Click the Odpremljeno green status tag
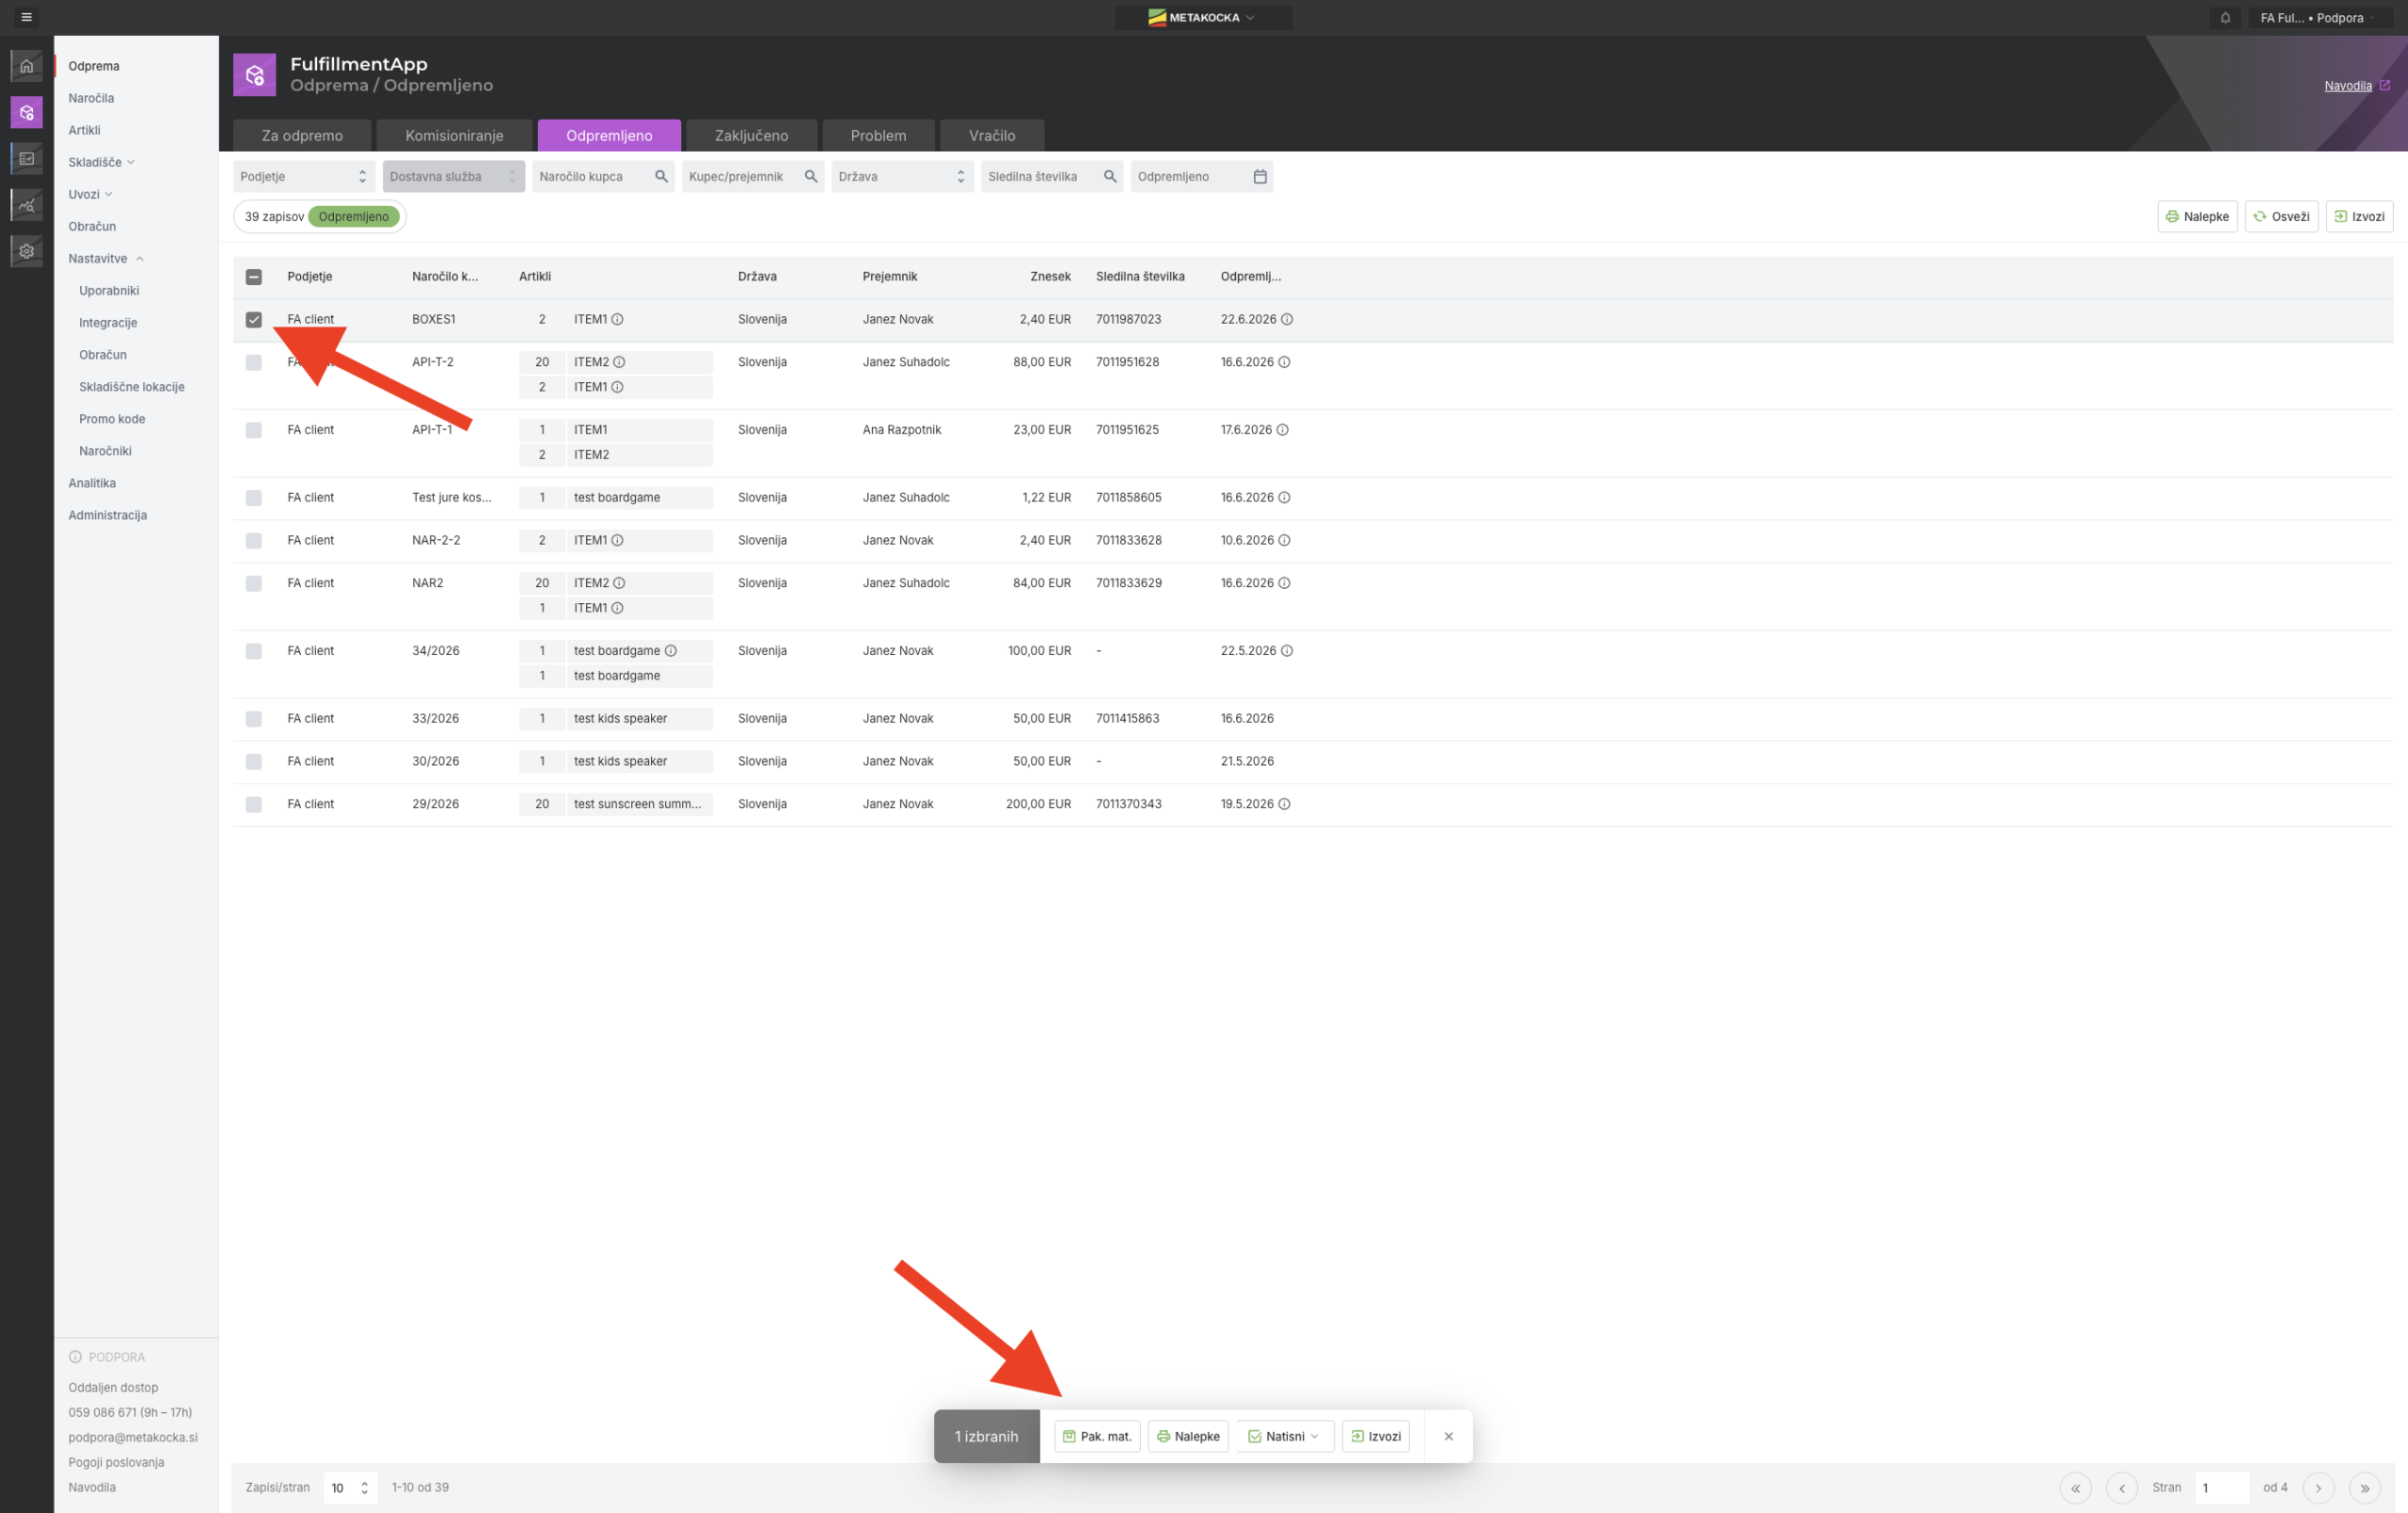 coord(354,216)
